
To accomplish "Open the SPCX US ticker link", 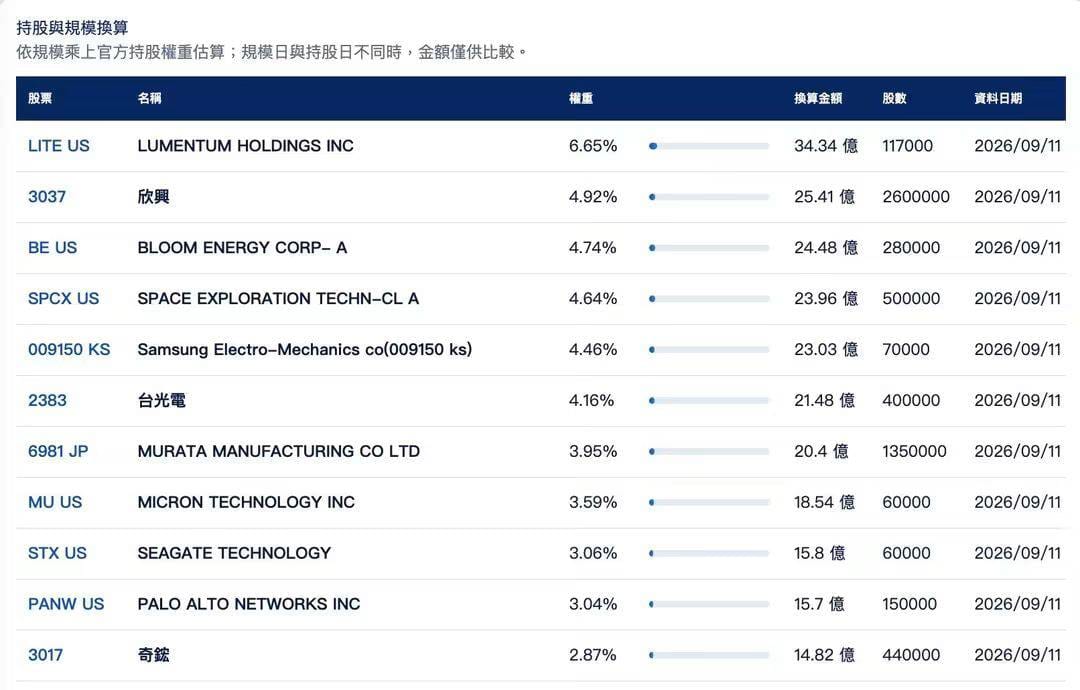I will 63,299.
